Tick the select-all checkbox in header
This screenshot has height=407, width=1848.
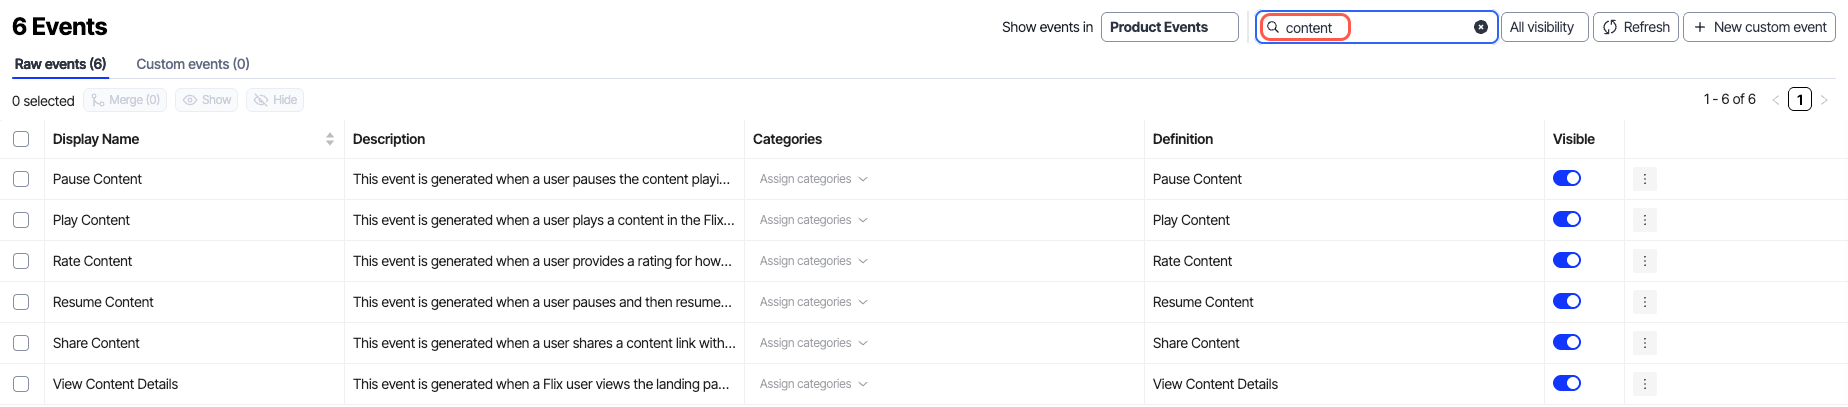coord(21,139)
